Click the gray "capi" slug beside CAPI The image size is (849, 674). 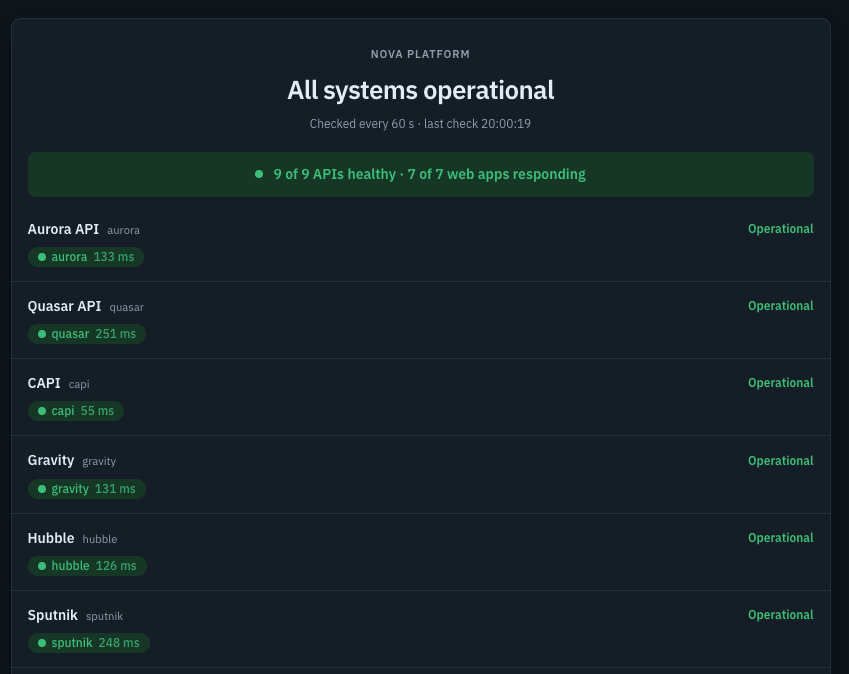(x=79, y=384)
